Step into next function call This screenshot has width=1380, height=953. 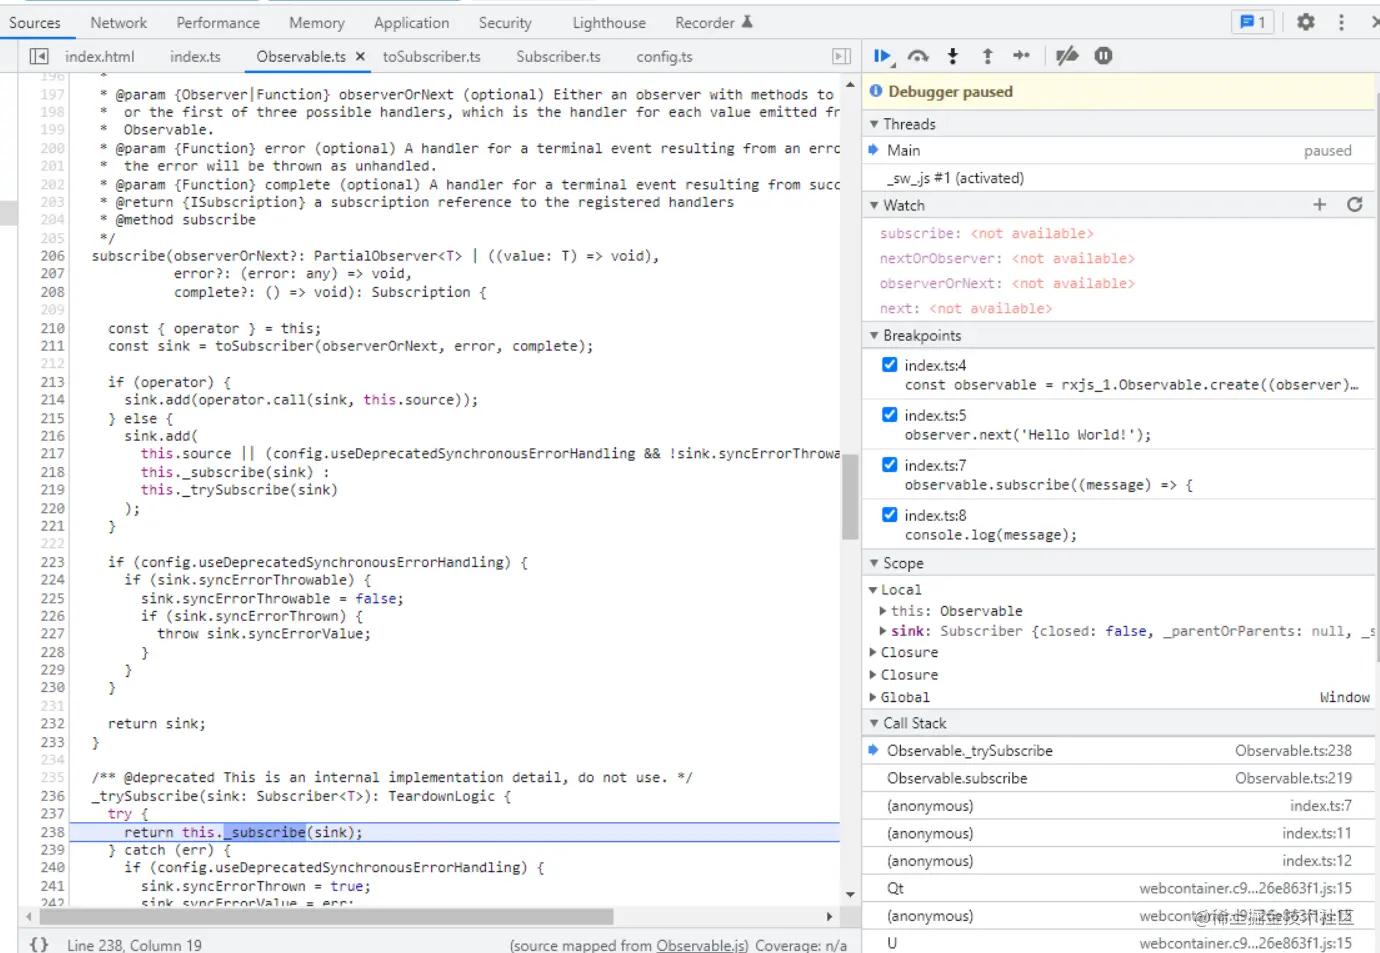[953, 56]
